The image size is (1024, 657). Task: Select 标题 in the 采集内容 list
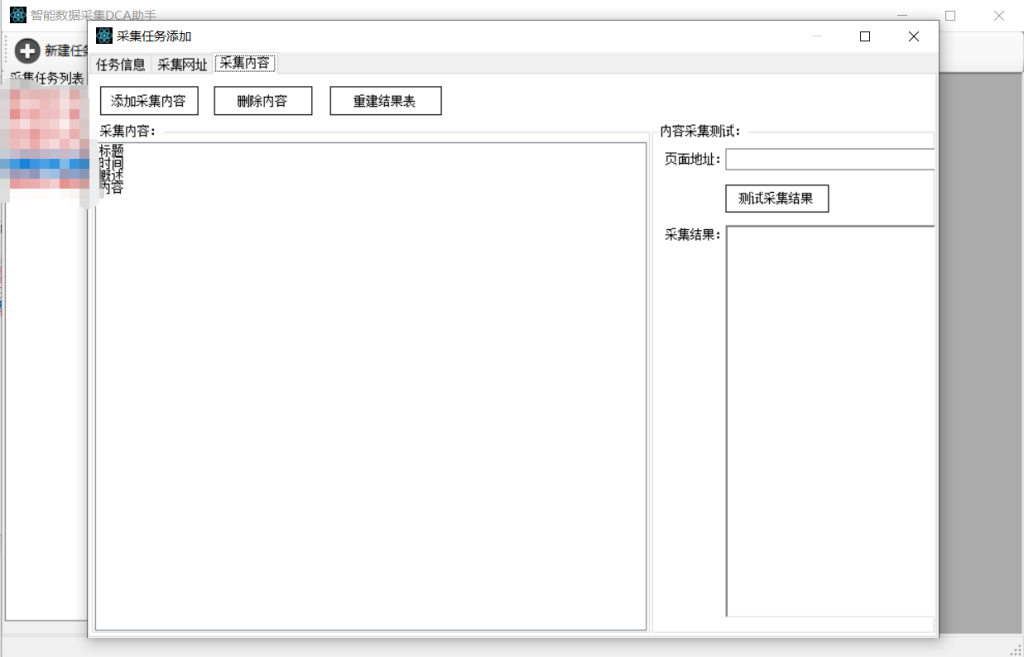[111, 150]
